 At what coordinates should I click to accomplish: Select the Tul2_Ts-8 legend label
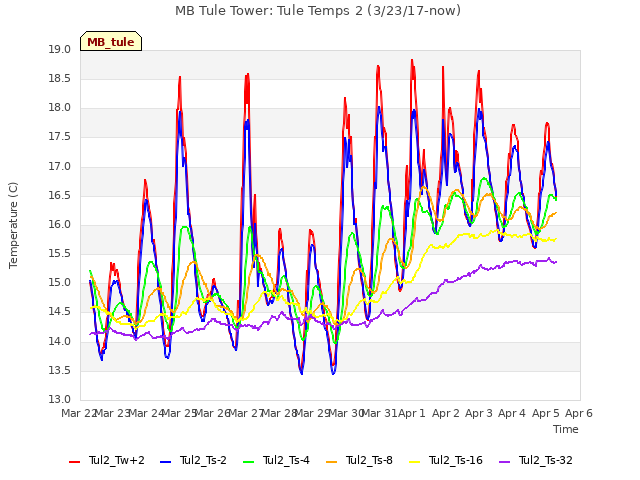click(369, 460)
